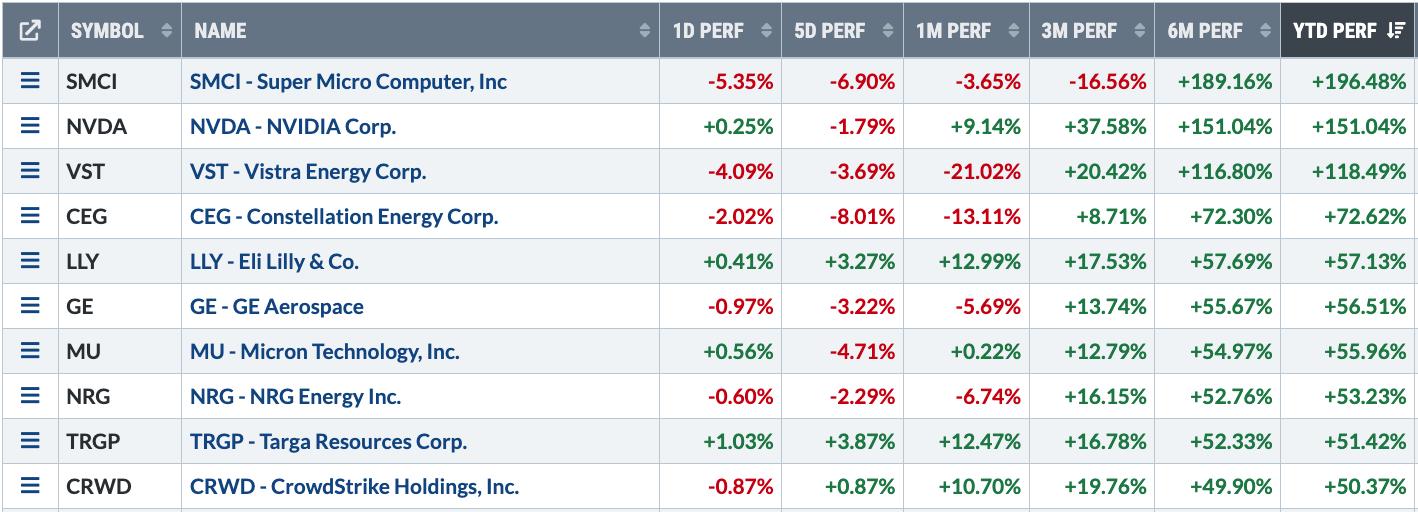
Task: Open the row menu icon for MU
Action: click(30, 351)
